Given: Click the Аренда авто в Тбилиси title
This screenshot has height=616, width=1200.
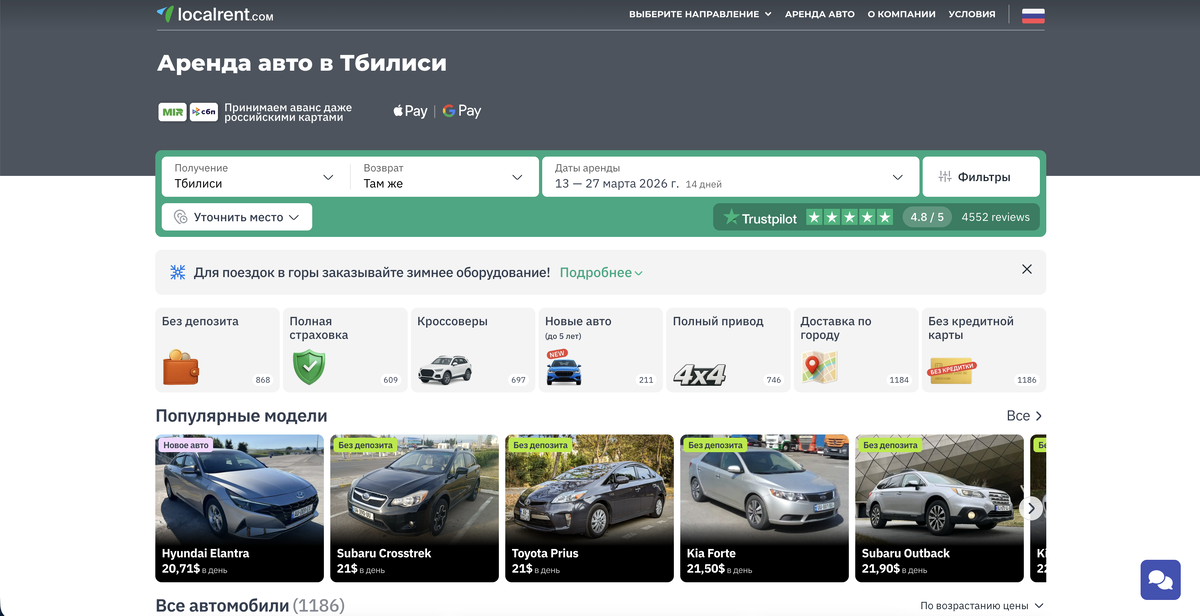Looking at the screenshot, I should click(302, 63).
